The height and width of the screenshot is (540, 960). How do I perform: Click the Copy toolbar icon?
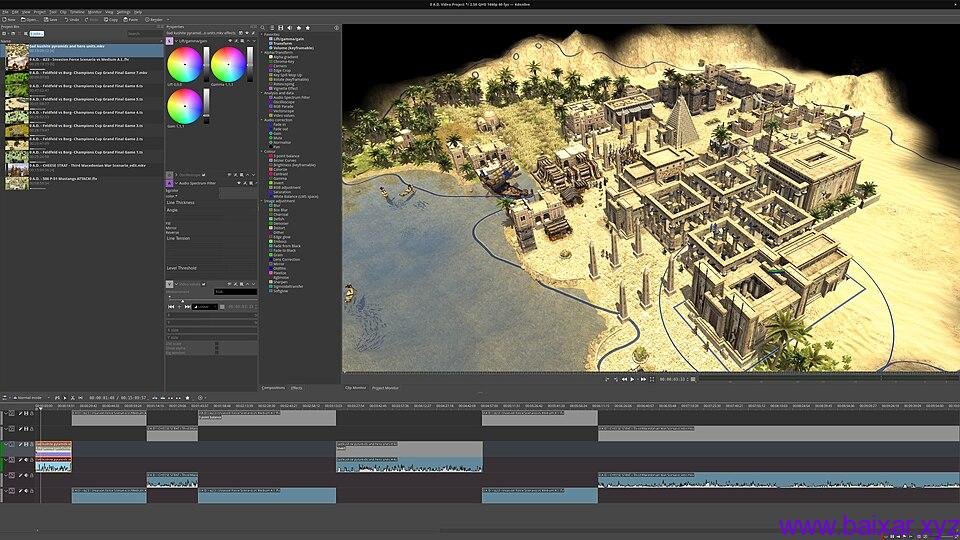(x=110, y=19)
